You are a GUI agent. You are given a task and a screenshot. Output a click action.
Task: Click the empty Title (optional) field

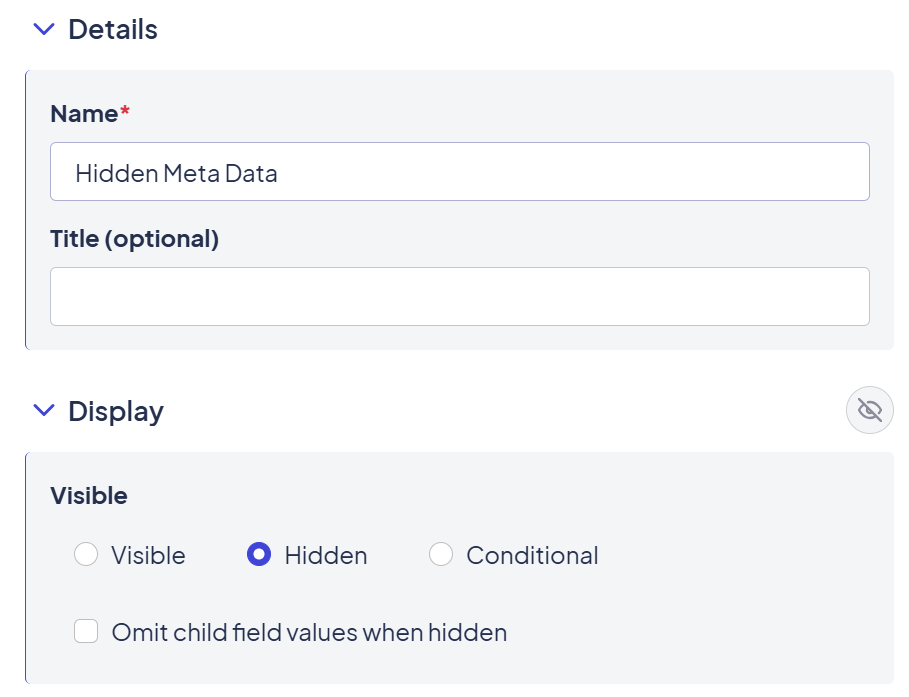459,296
